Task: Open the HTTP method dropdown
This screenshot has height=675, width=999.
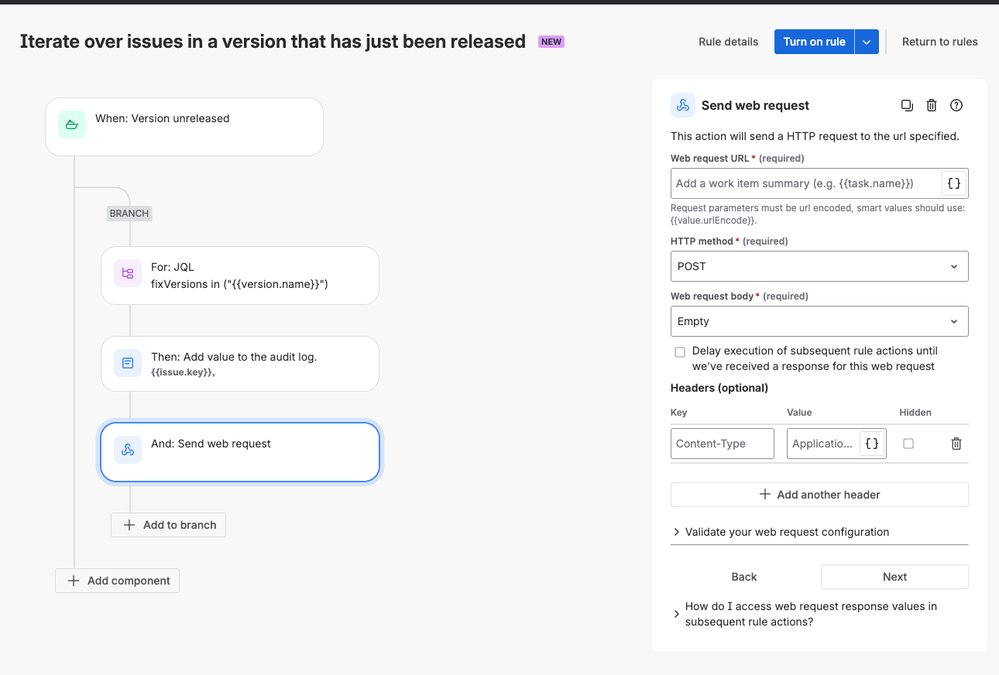Action: click(819, 267)
